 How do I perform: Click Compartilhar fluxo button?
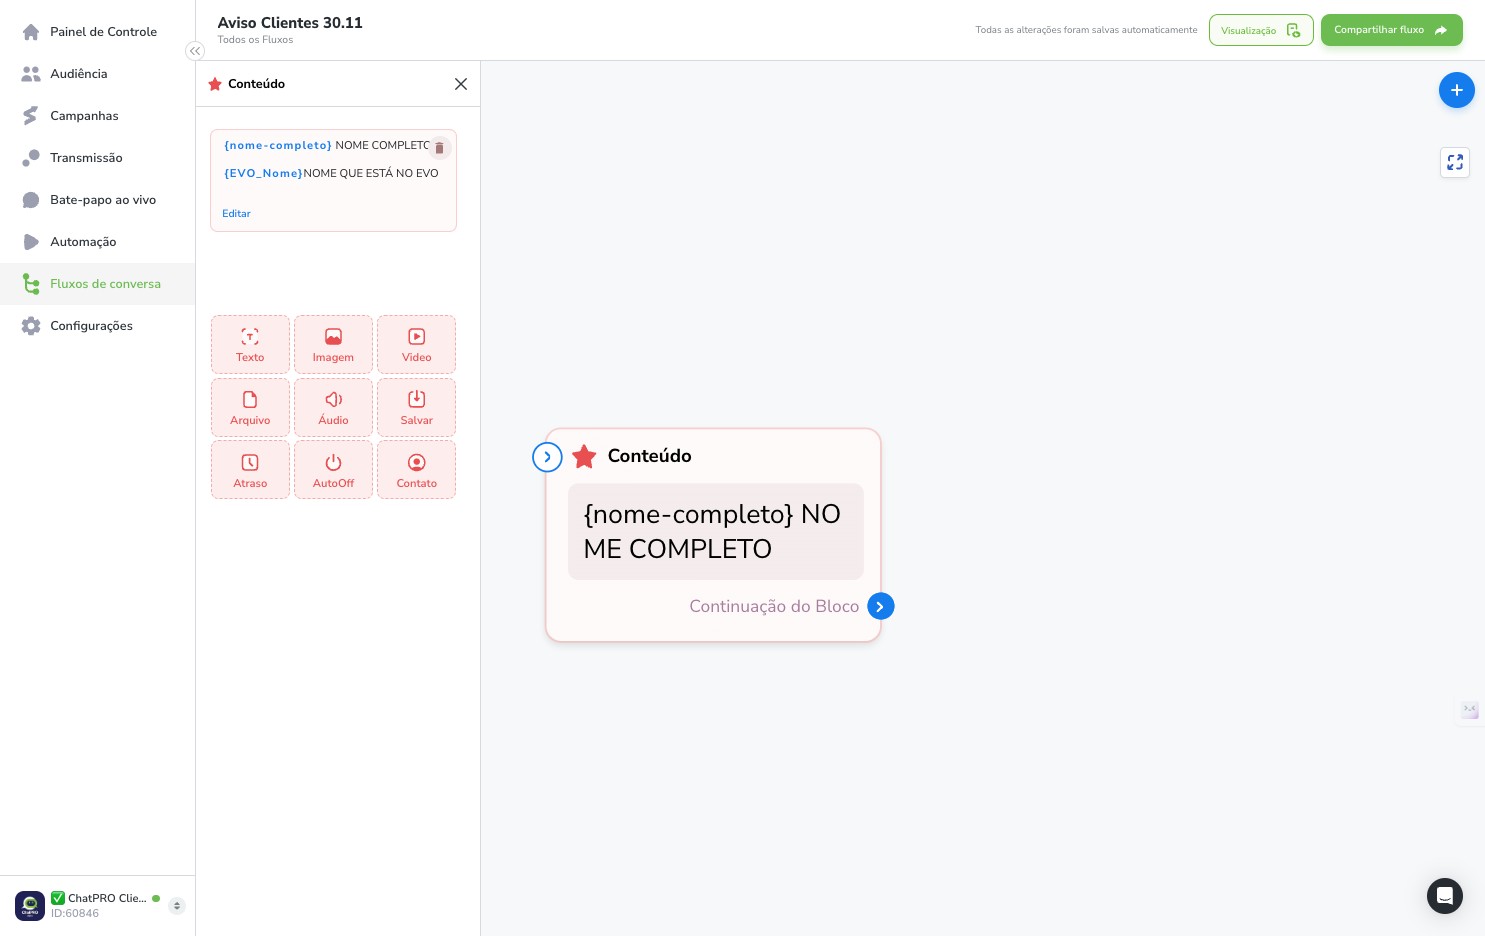1391,30
